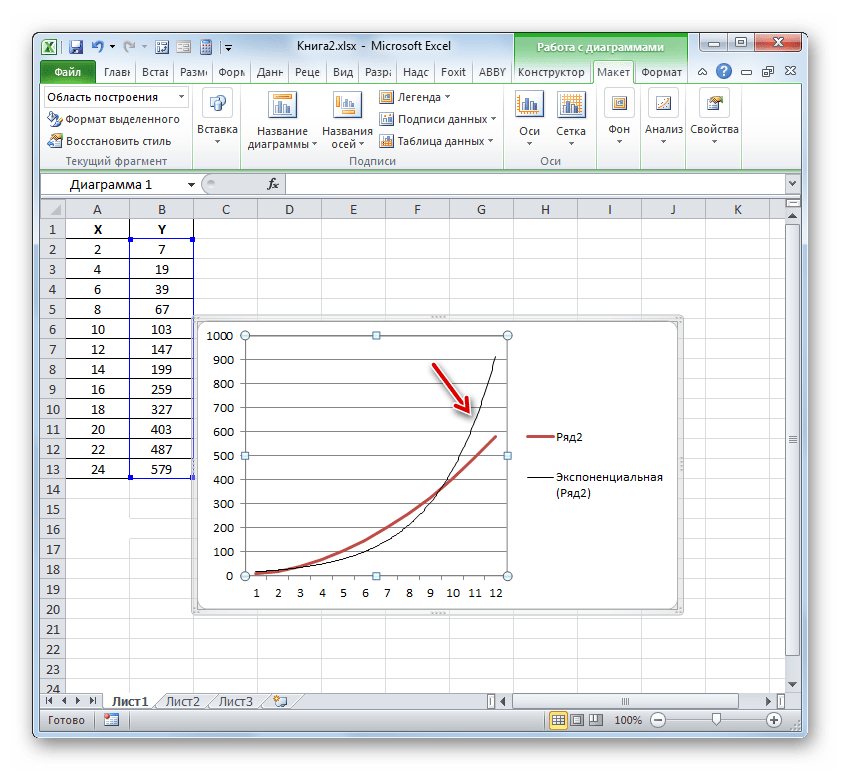Click the Фон background icon
Image resolution: width=841 pixels, height=771 pixels.
tap(619, 102)
